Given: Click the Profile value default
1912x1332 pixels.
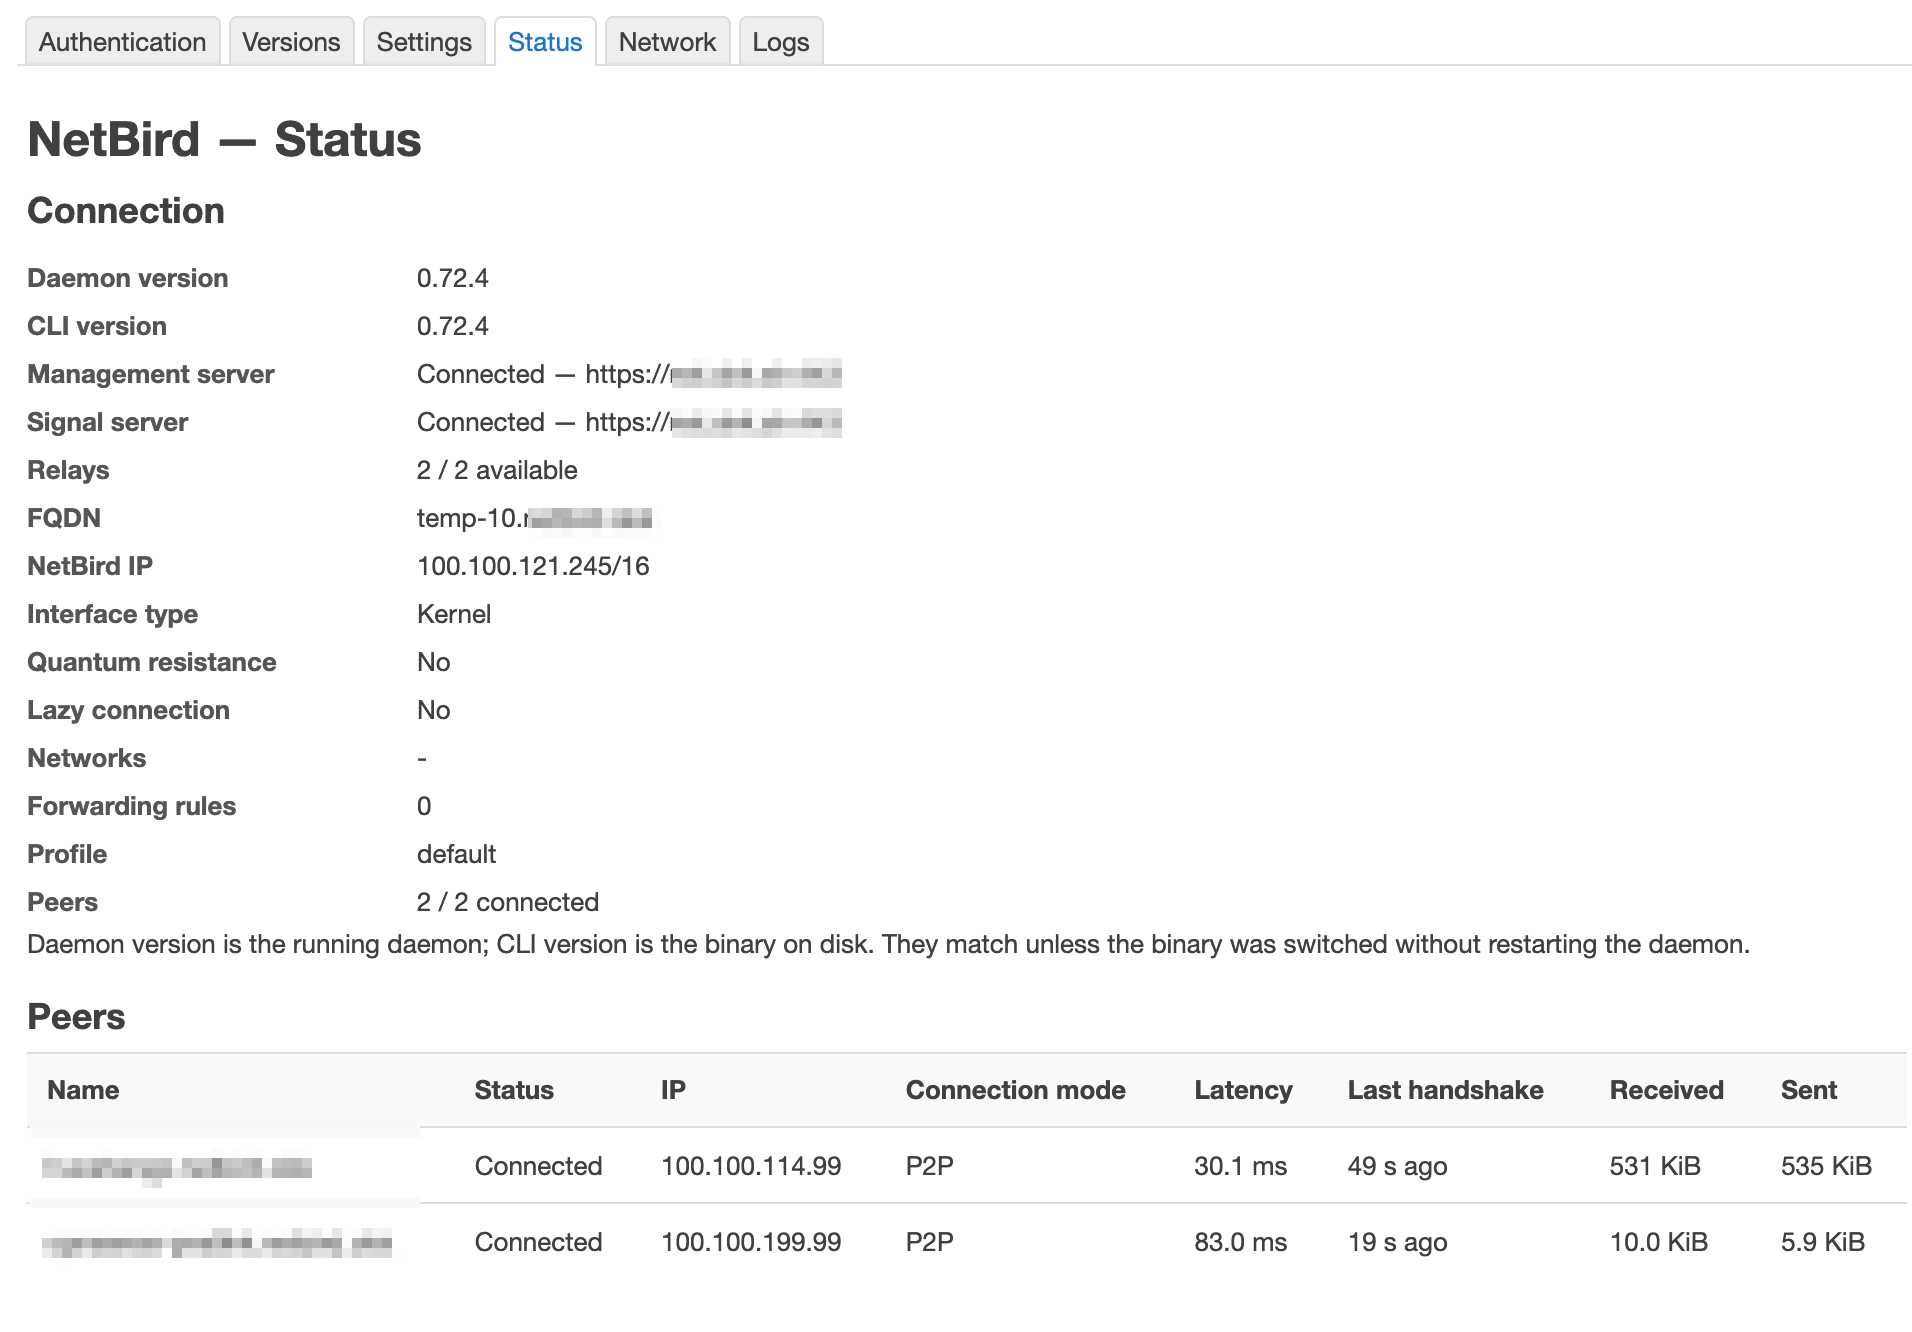Looking at the screenshot, I should [x=456, y=854].
